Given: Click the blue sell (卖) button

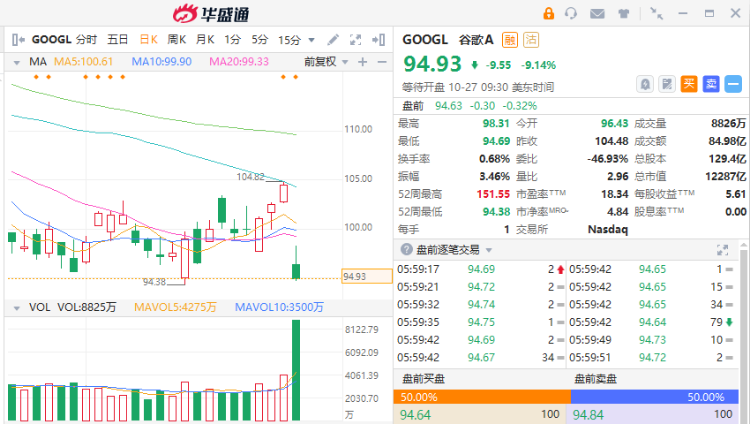Looking at the screenshot, I should point(711,84).
